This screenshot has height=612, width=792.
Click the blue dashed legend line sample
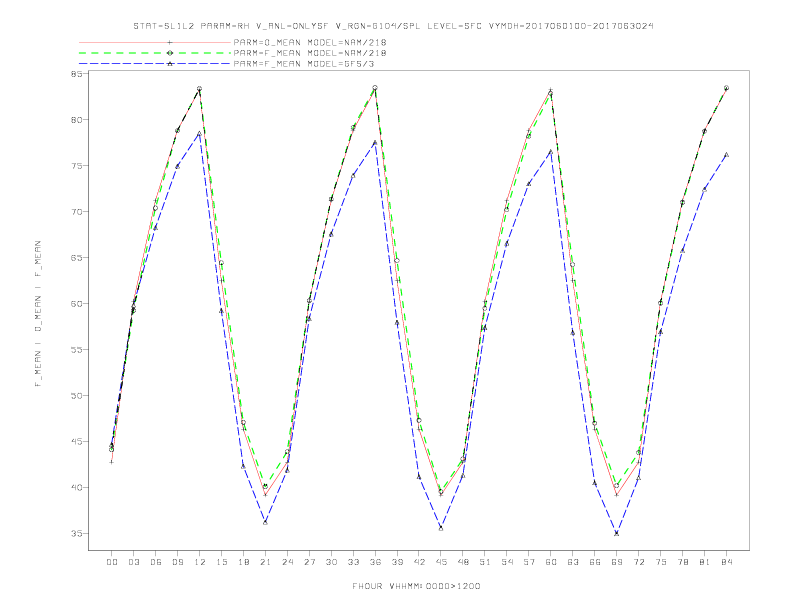coord(155,64)
